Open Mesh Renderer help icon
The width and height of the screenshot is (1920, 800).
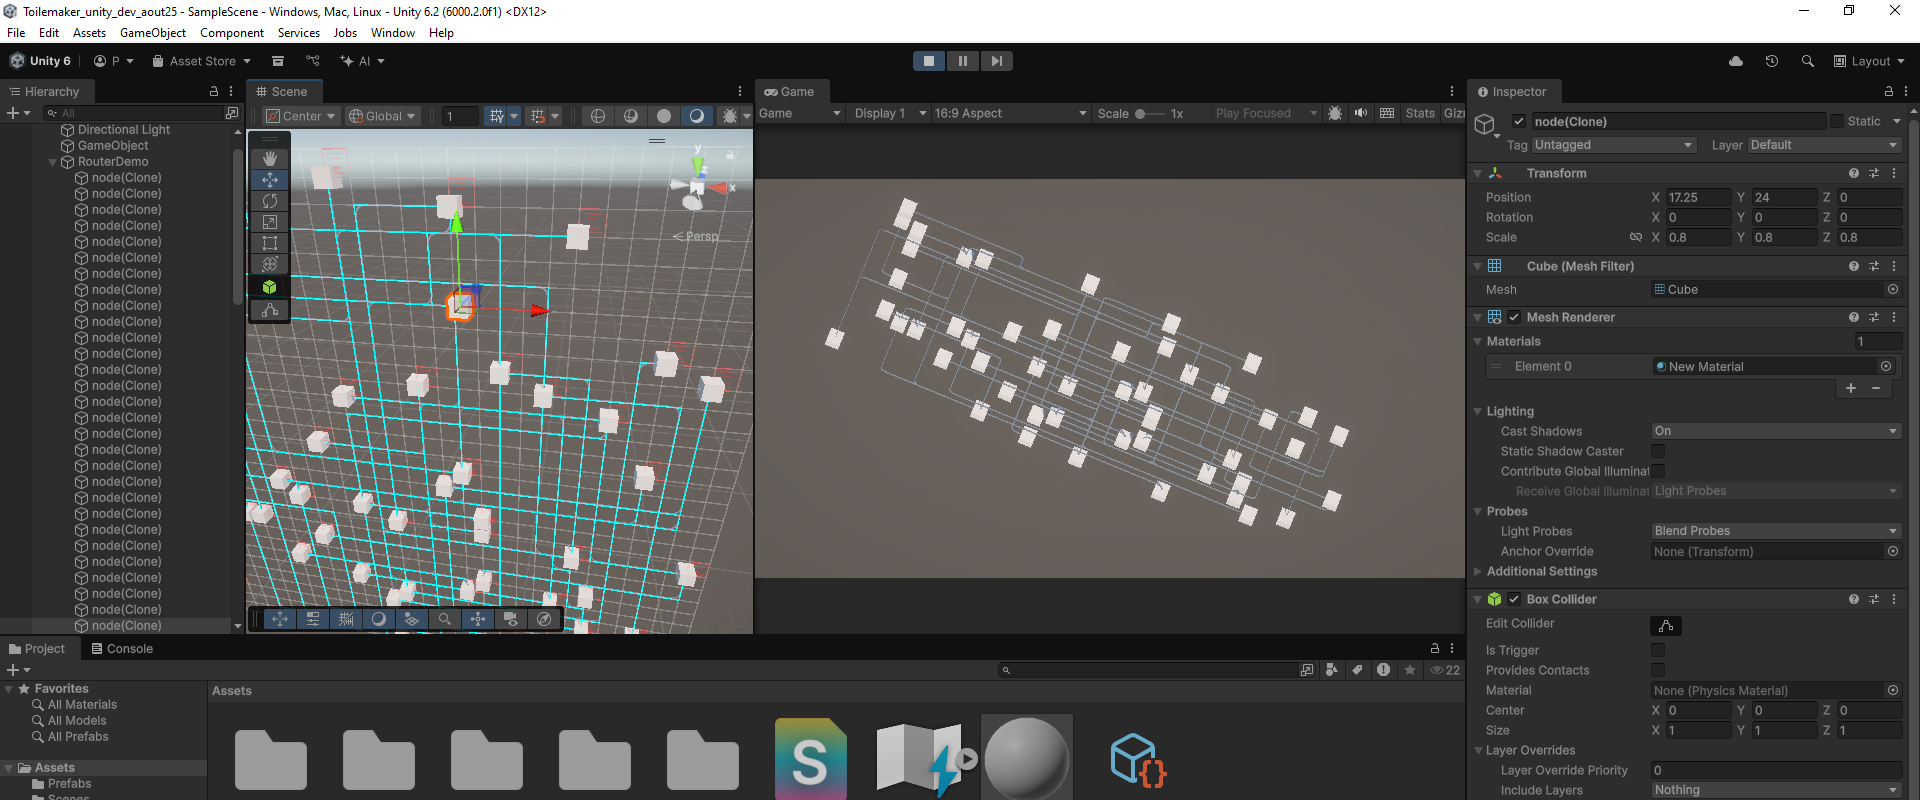(x=1854, y=317)
